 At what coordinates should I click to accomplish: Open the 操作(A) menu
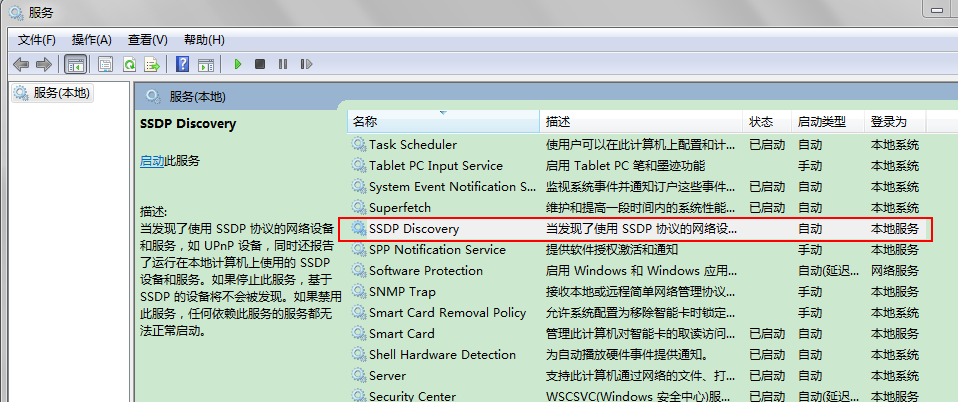click(92, 40)
